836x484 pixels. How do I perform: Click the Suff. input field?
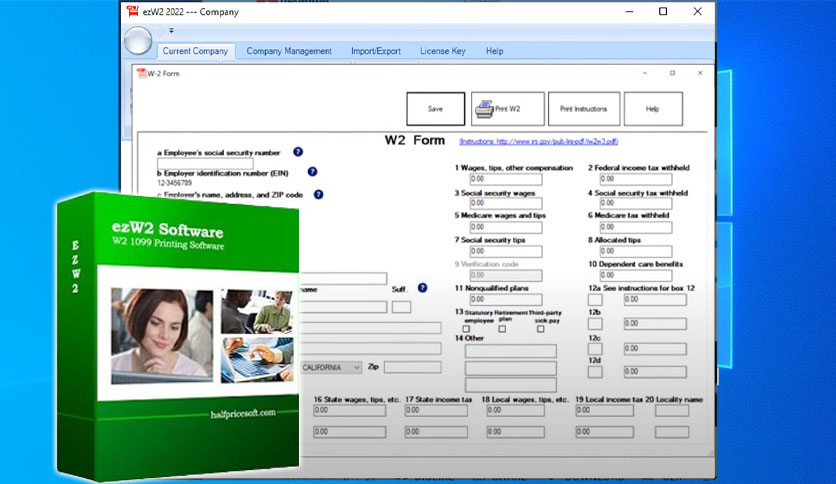pyautogui.click(x=401, y=307)
